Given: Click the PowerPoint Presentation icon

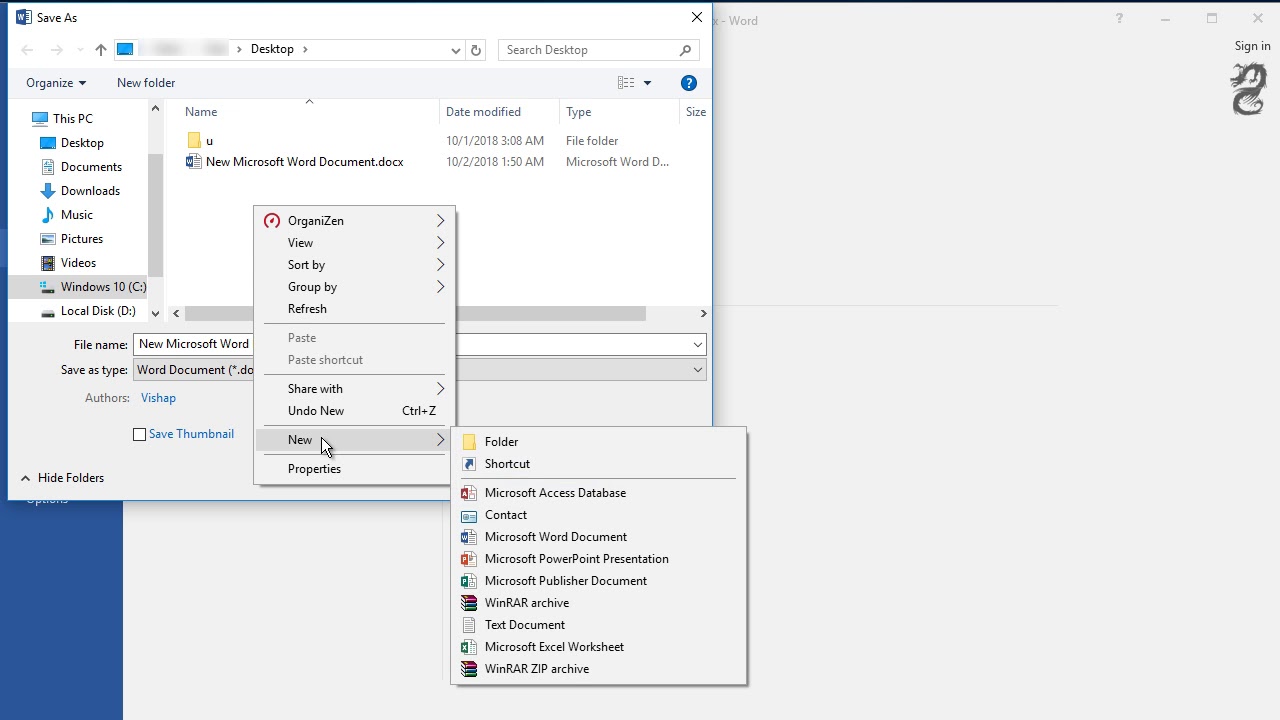Looking at the screenshot, I should pyautogui.click(x=469, y=559).
